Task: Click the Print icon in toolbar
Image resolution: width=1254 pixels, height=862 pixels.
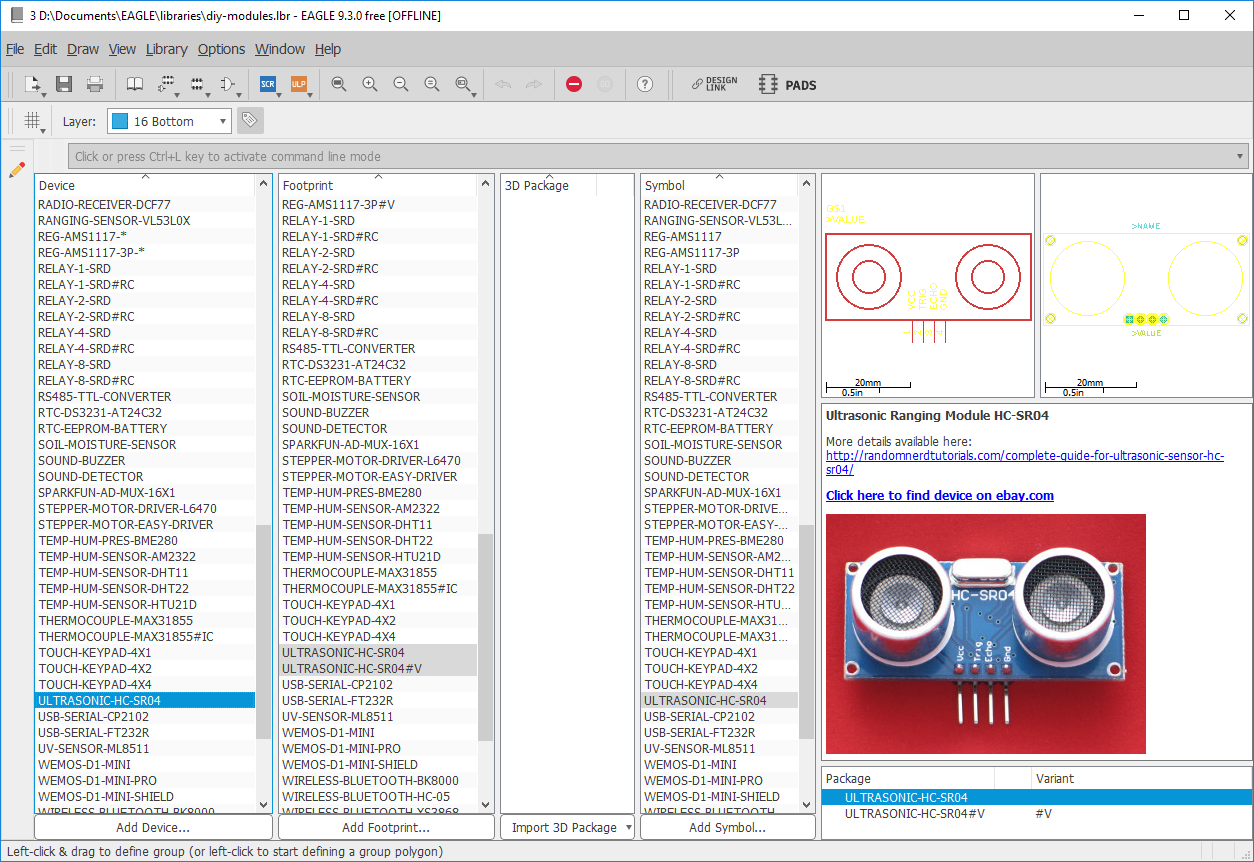Action: click(95, 85)
